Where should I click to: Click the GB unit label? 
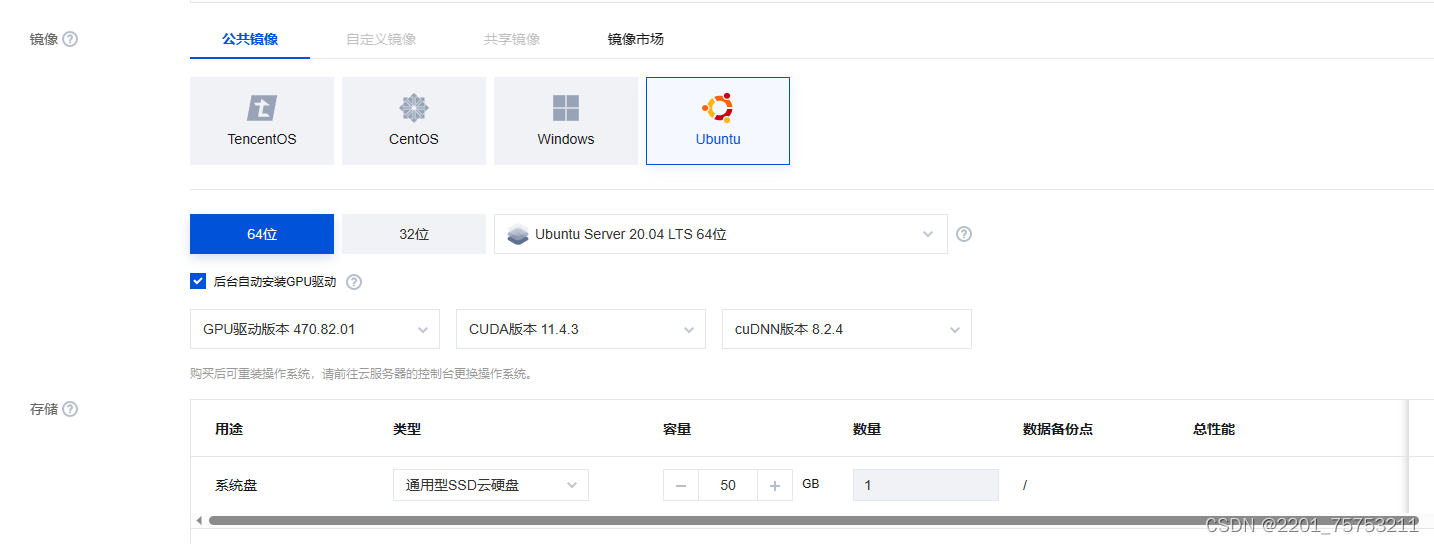(811, 484)
